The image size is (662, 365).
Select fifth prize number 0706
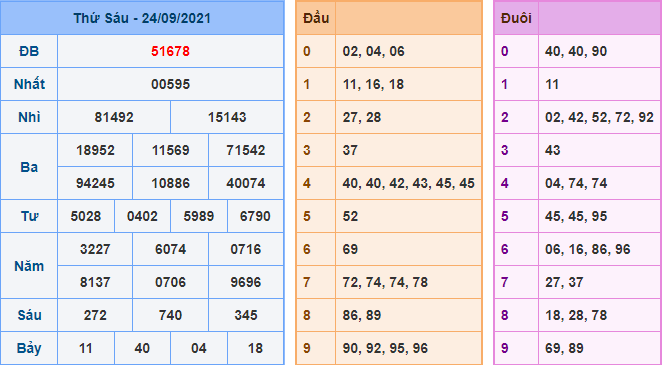coord(171,282)
